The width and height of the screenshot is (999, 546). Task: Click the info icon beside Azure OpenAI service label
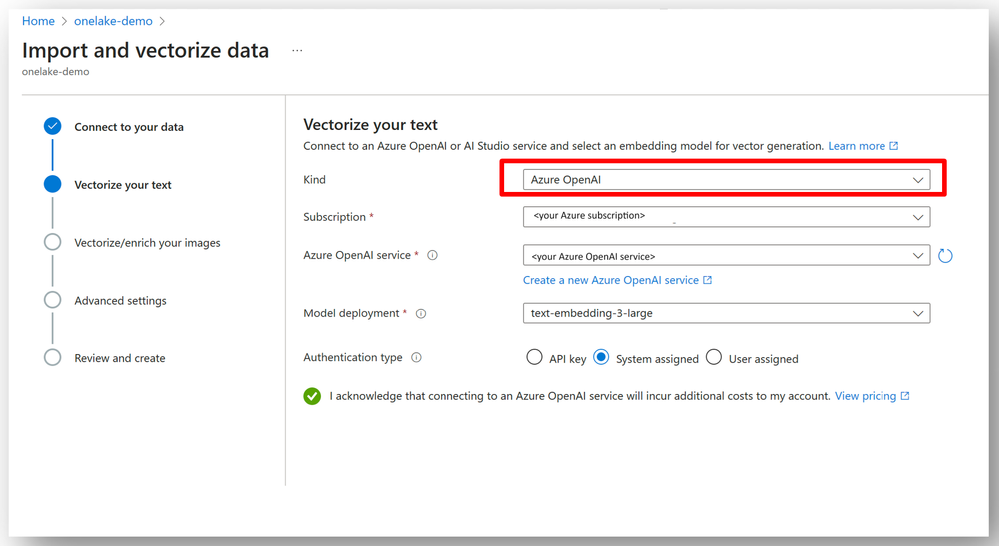433,255
